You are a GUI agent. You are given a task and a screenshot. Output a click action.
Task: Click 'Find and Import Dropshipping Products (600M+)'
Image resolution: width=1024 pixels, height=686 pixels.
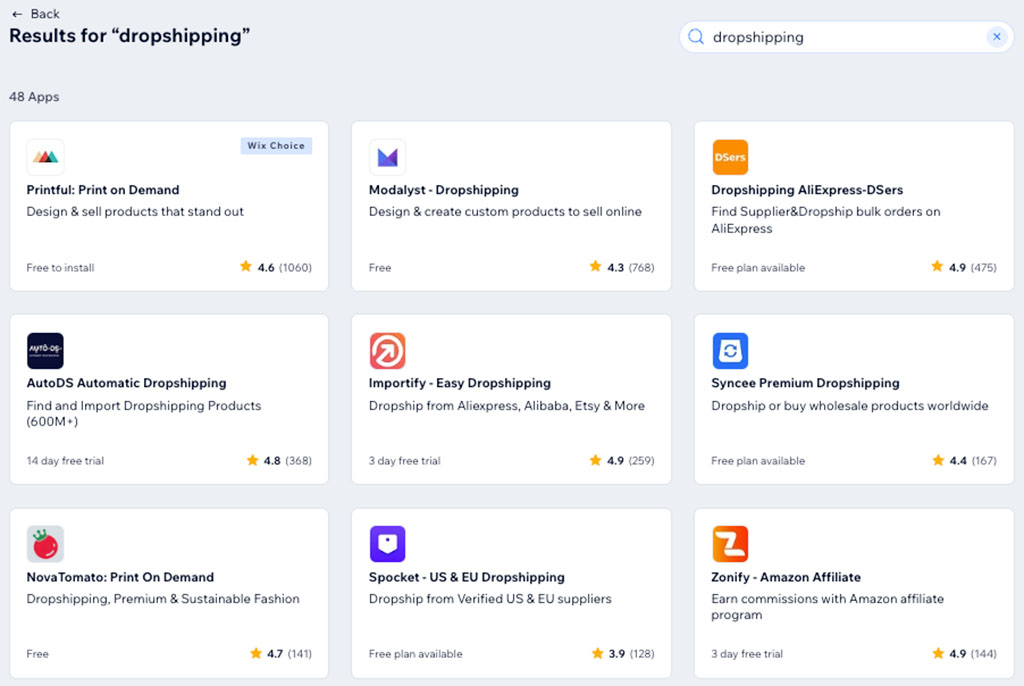(x=144, y=414)
